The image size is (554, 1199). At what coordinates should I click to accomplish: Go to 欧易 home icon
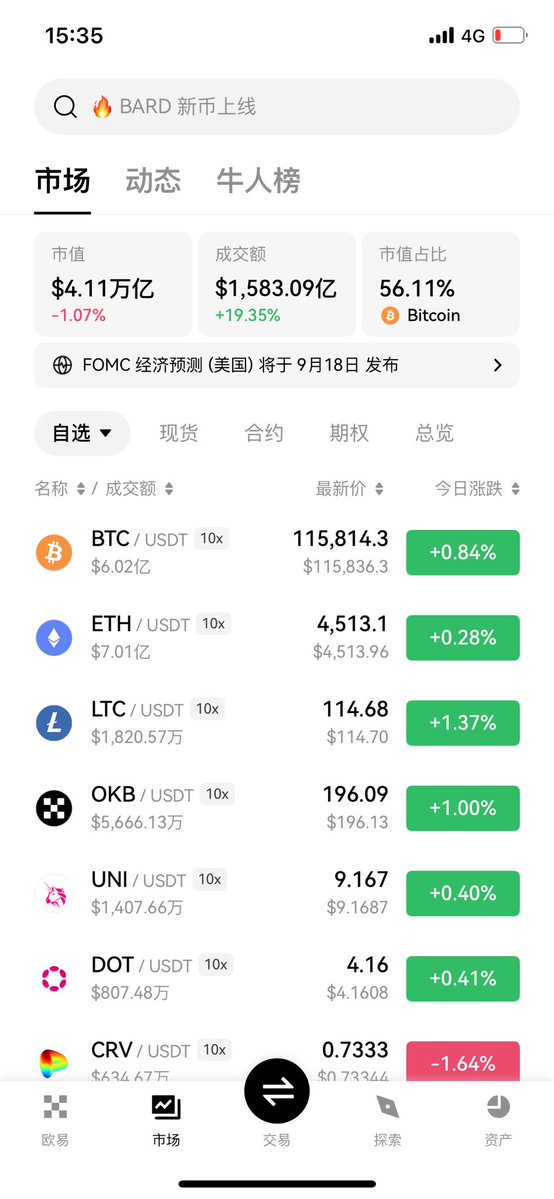point(55,1106)
